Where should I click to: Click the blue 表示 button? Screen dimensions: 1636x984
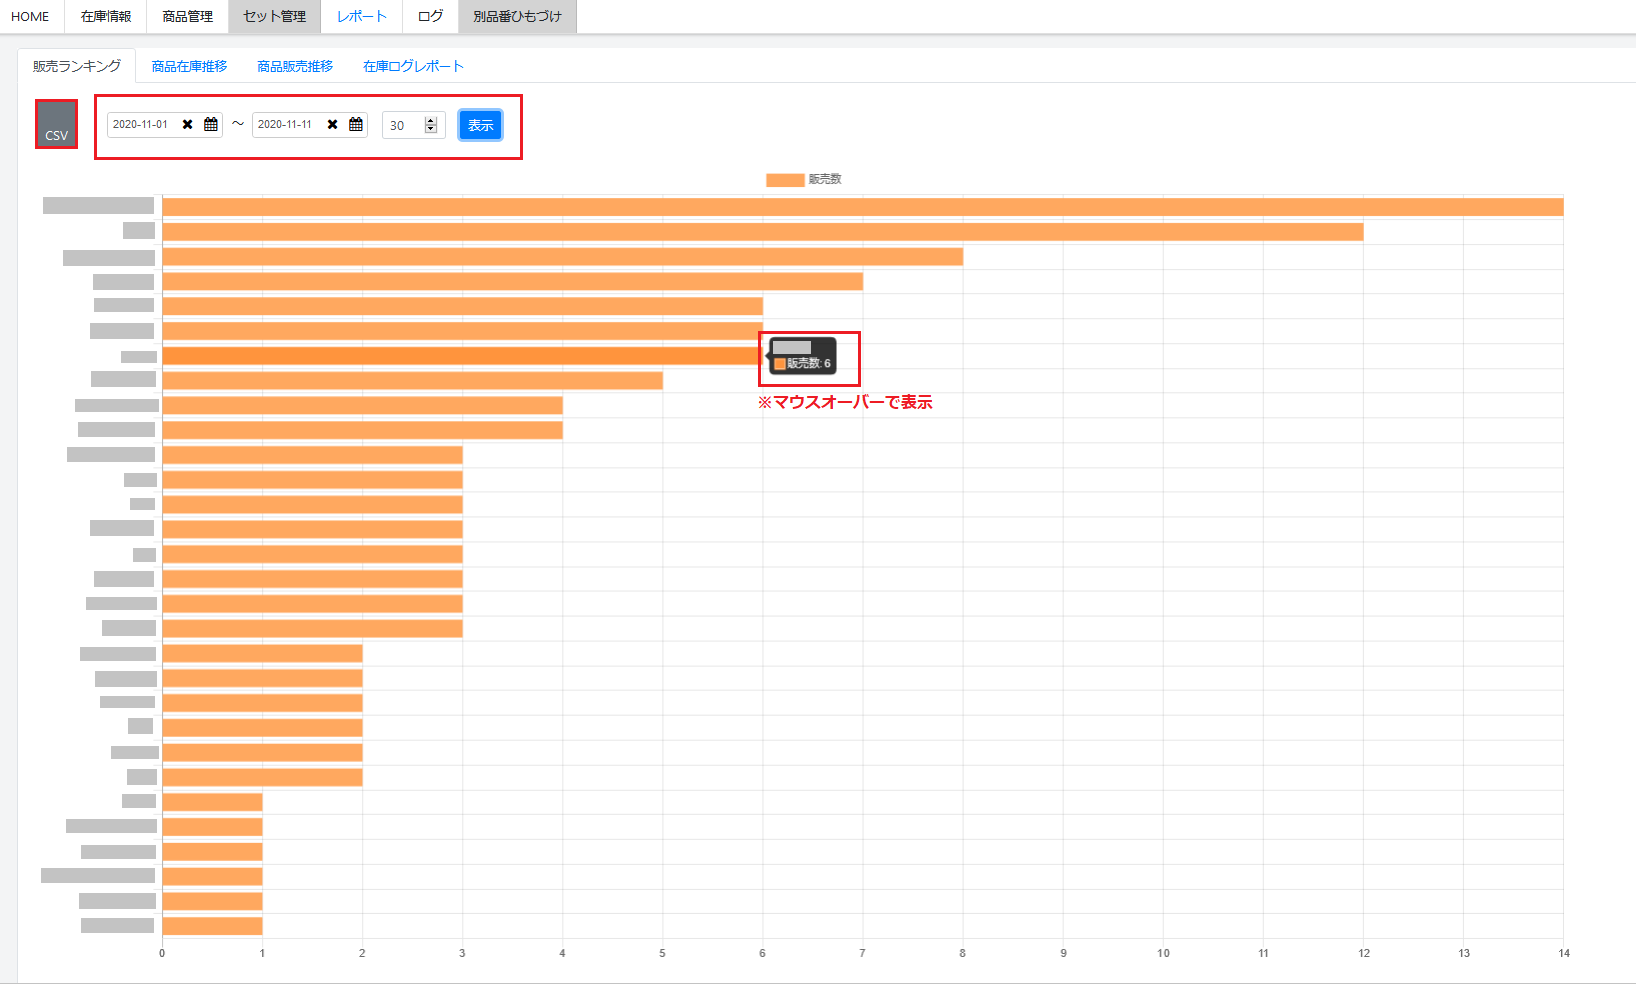(481, 125)
